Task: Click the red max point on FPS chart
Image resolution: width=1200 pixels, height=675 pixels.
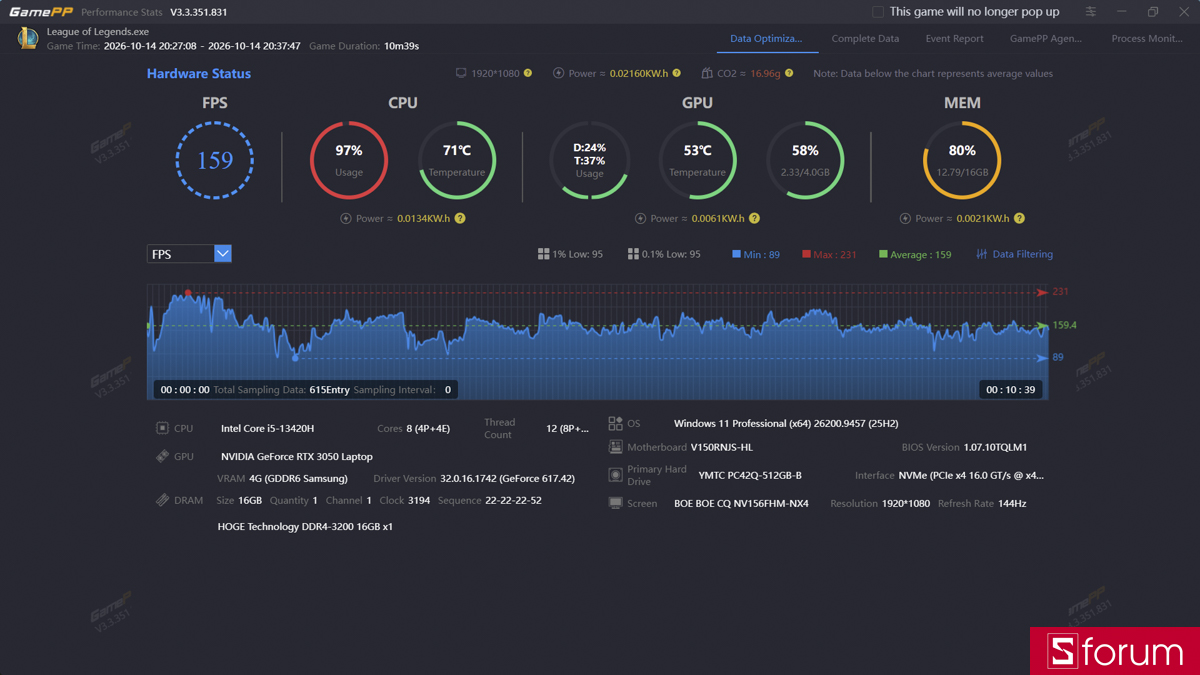Action: pyautogui.click(x=188, y=293)
